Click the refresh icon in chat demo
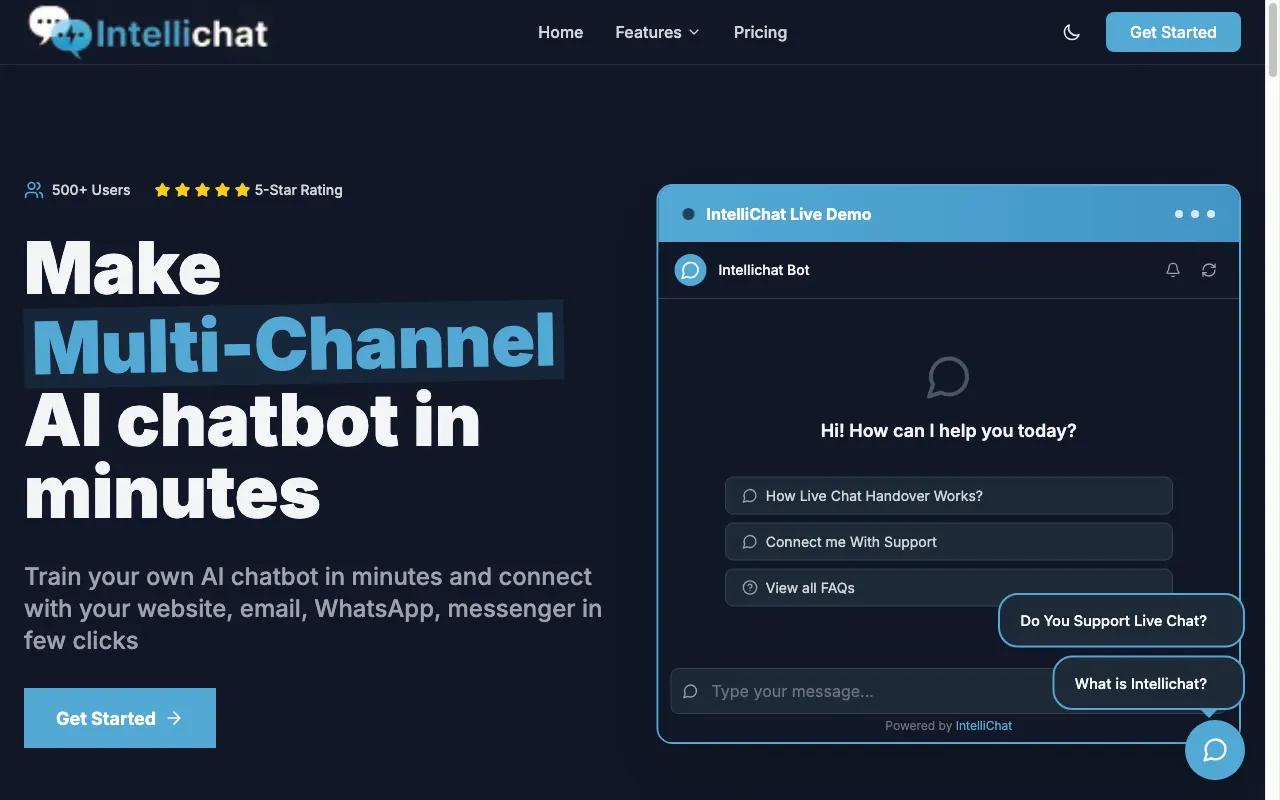Screen dimensions: 1280x800 [1209, 270]
